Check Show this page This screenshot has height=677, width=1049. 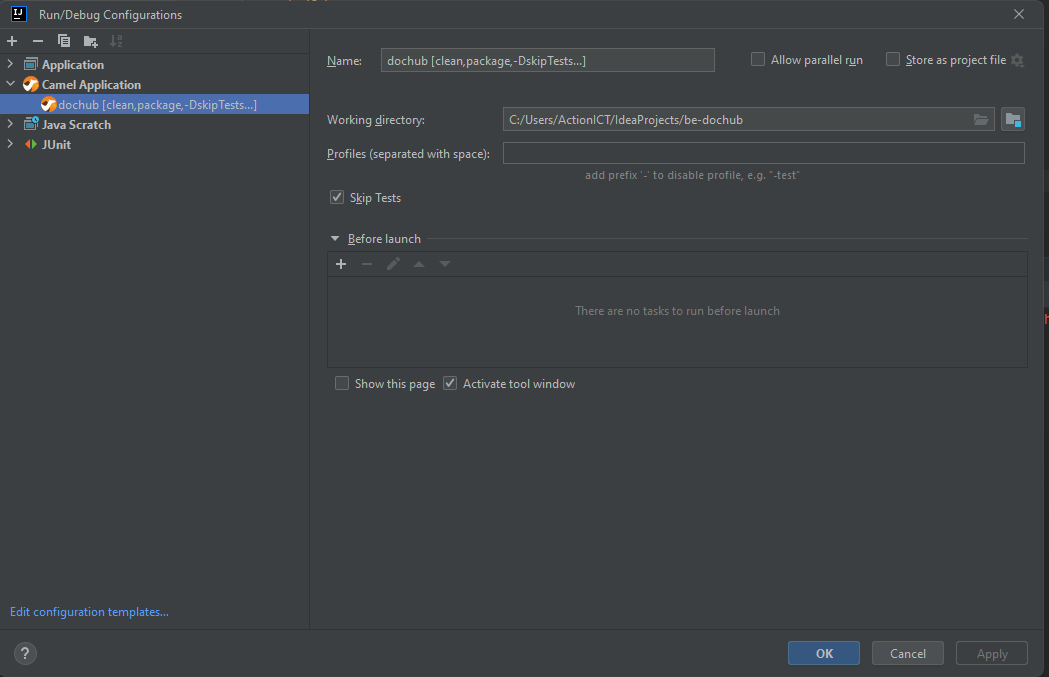point(342,383)
